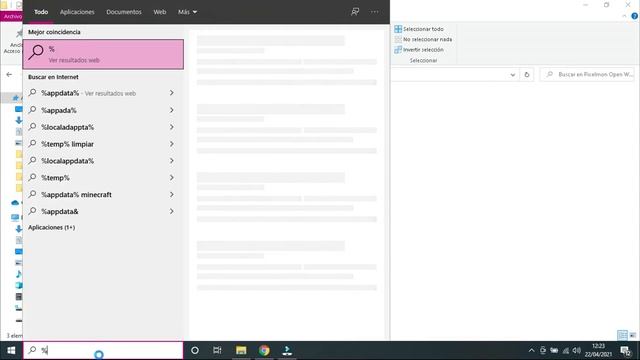The image size is (640, 360).
Task: Click the Explorer help question mark icon
Action: (634, 16)
